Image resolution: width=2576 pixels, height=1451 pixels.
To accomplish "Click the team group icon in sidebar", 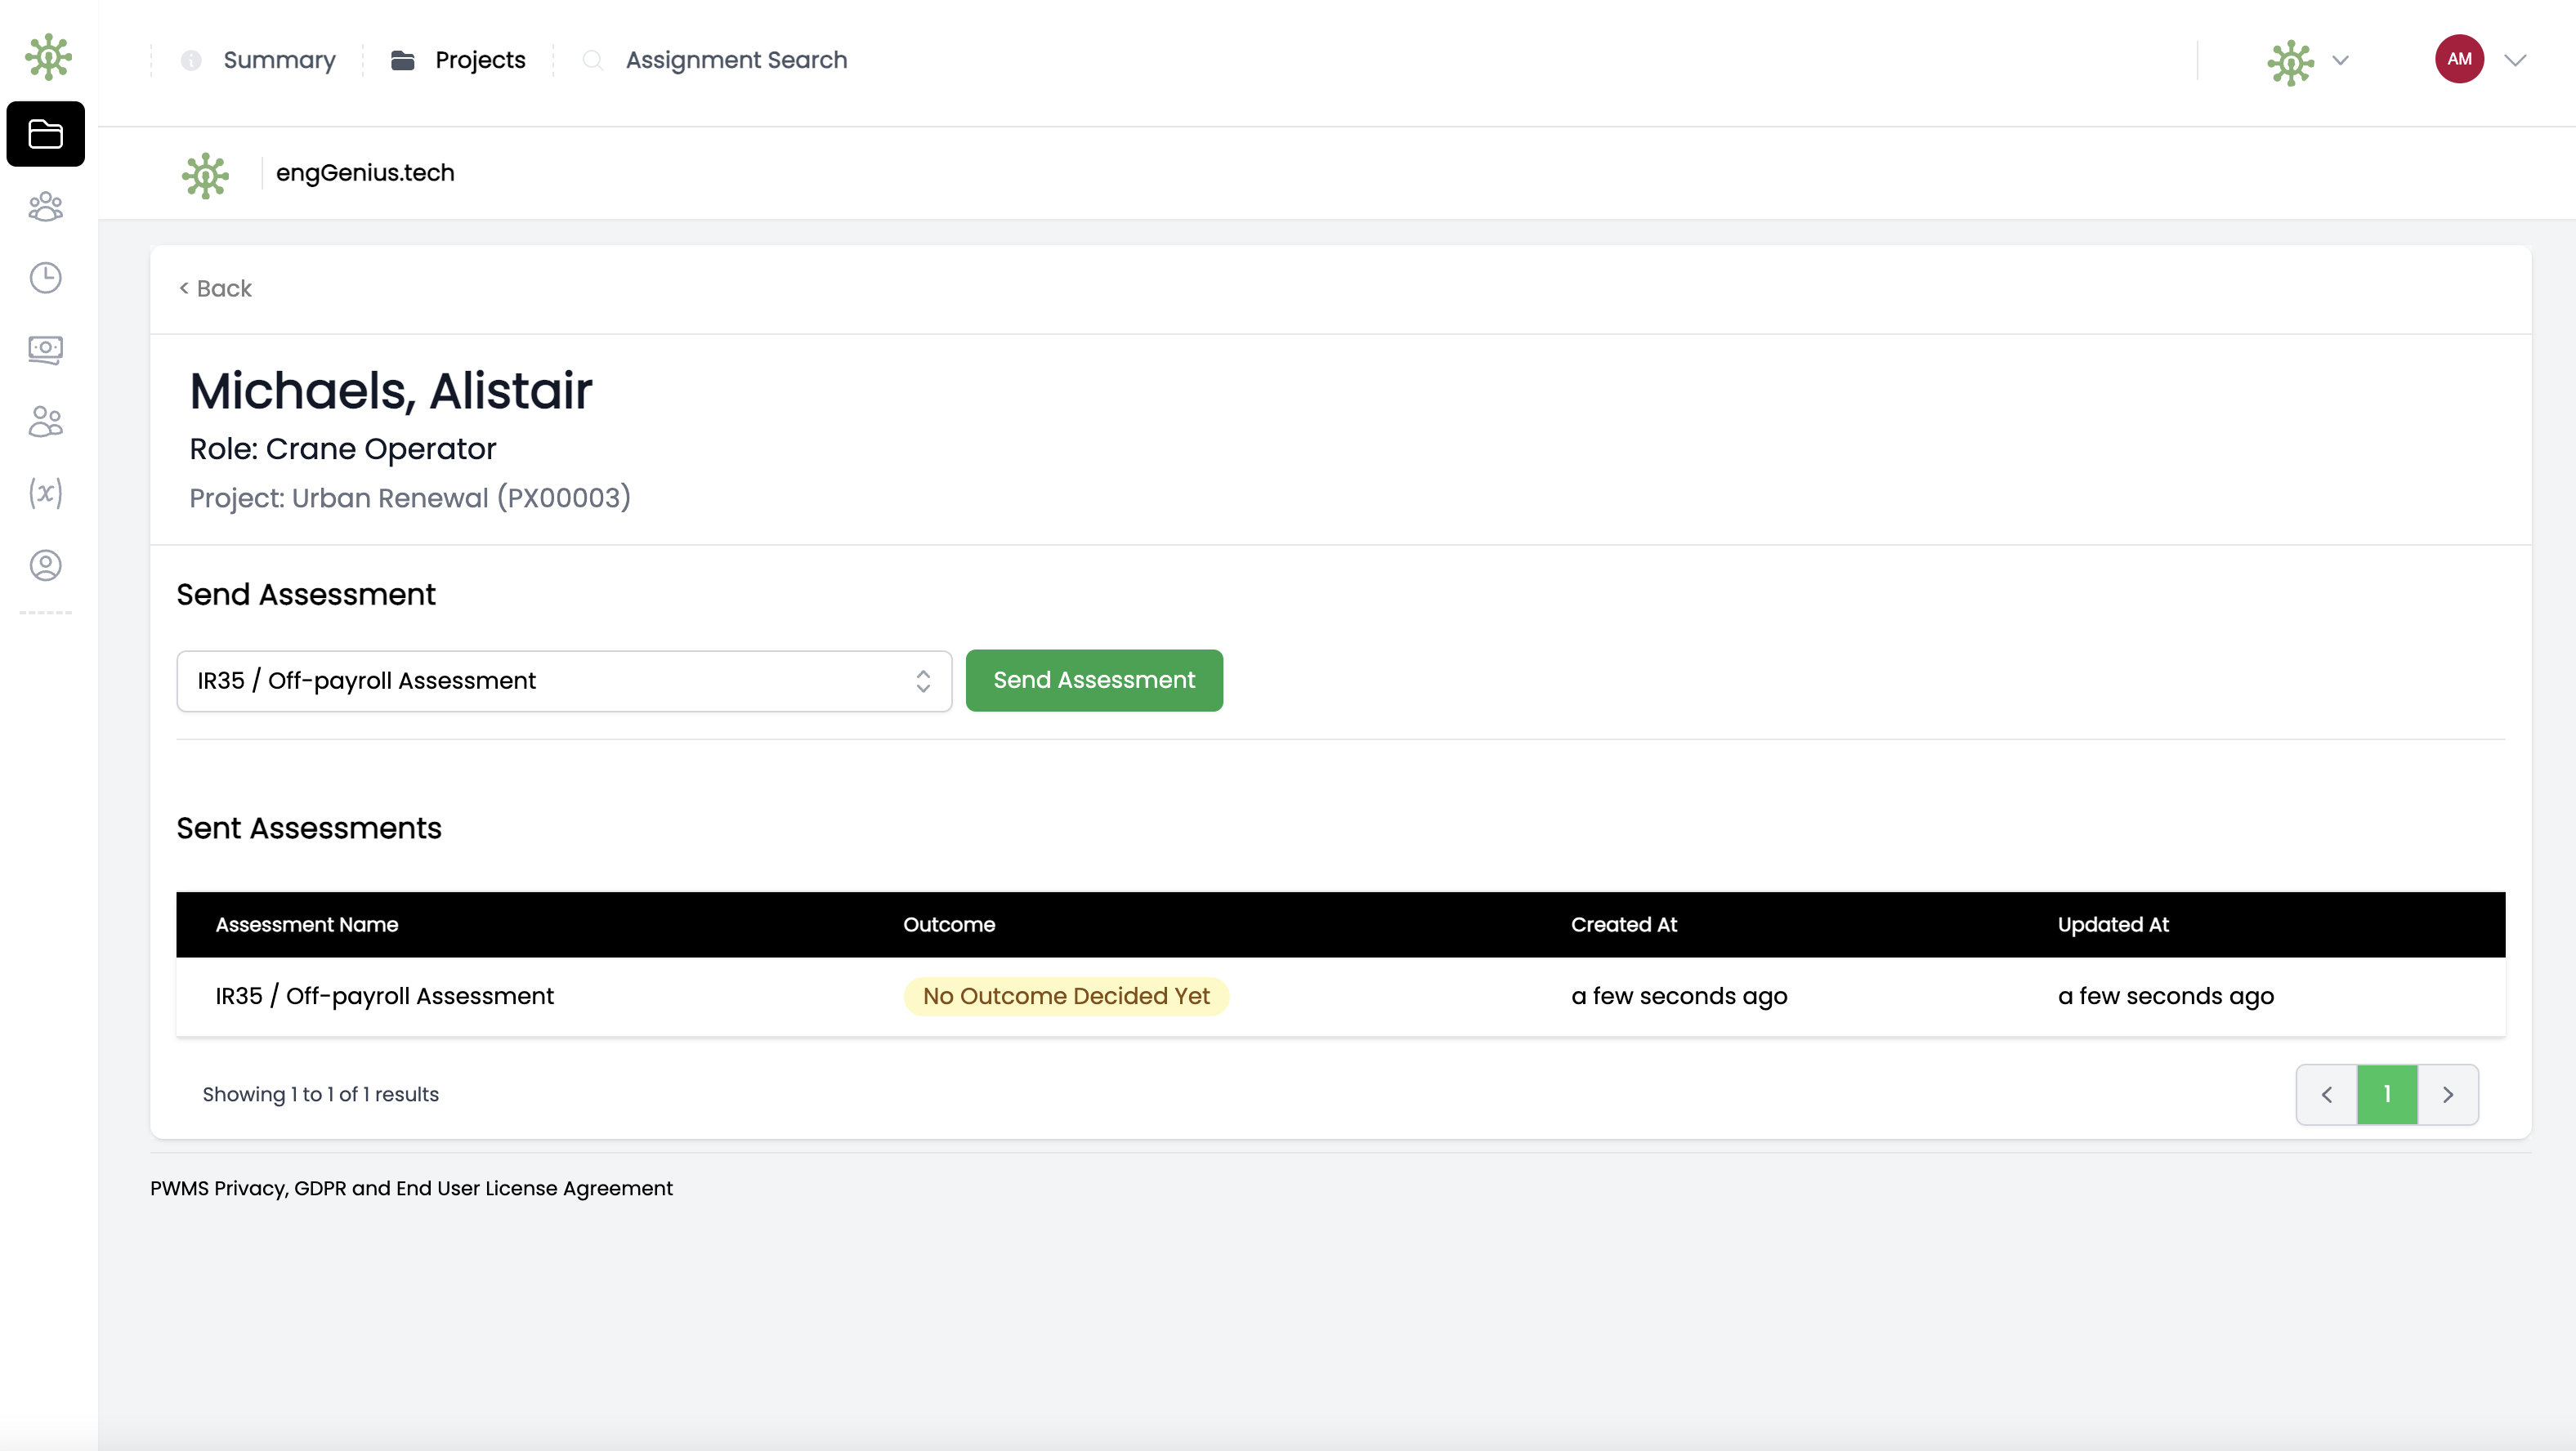I will (45, 207).
